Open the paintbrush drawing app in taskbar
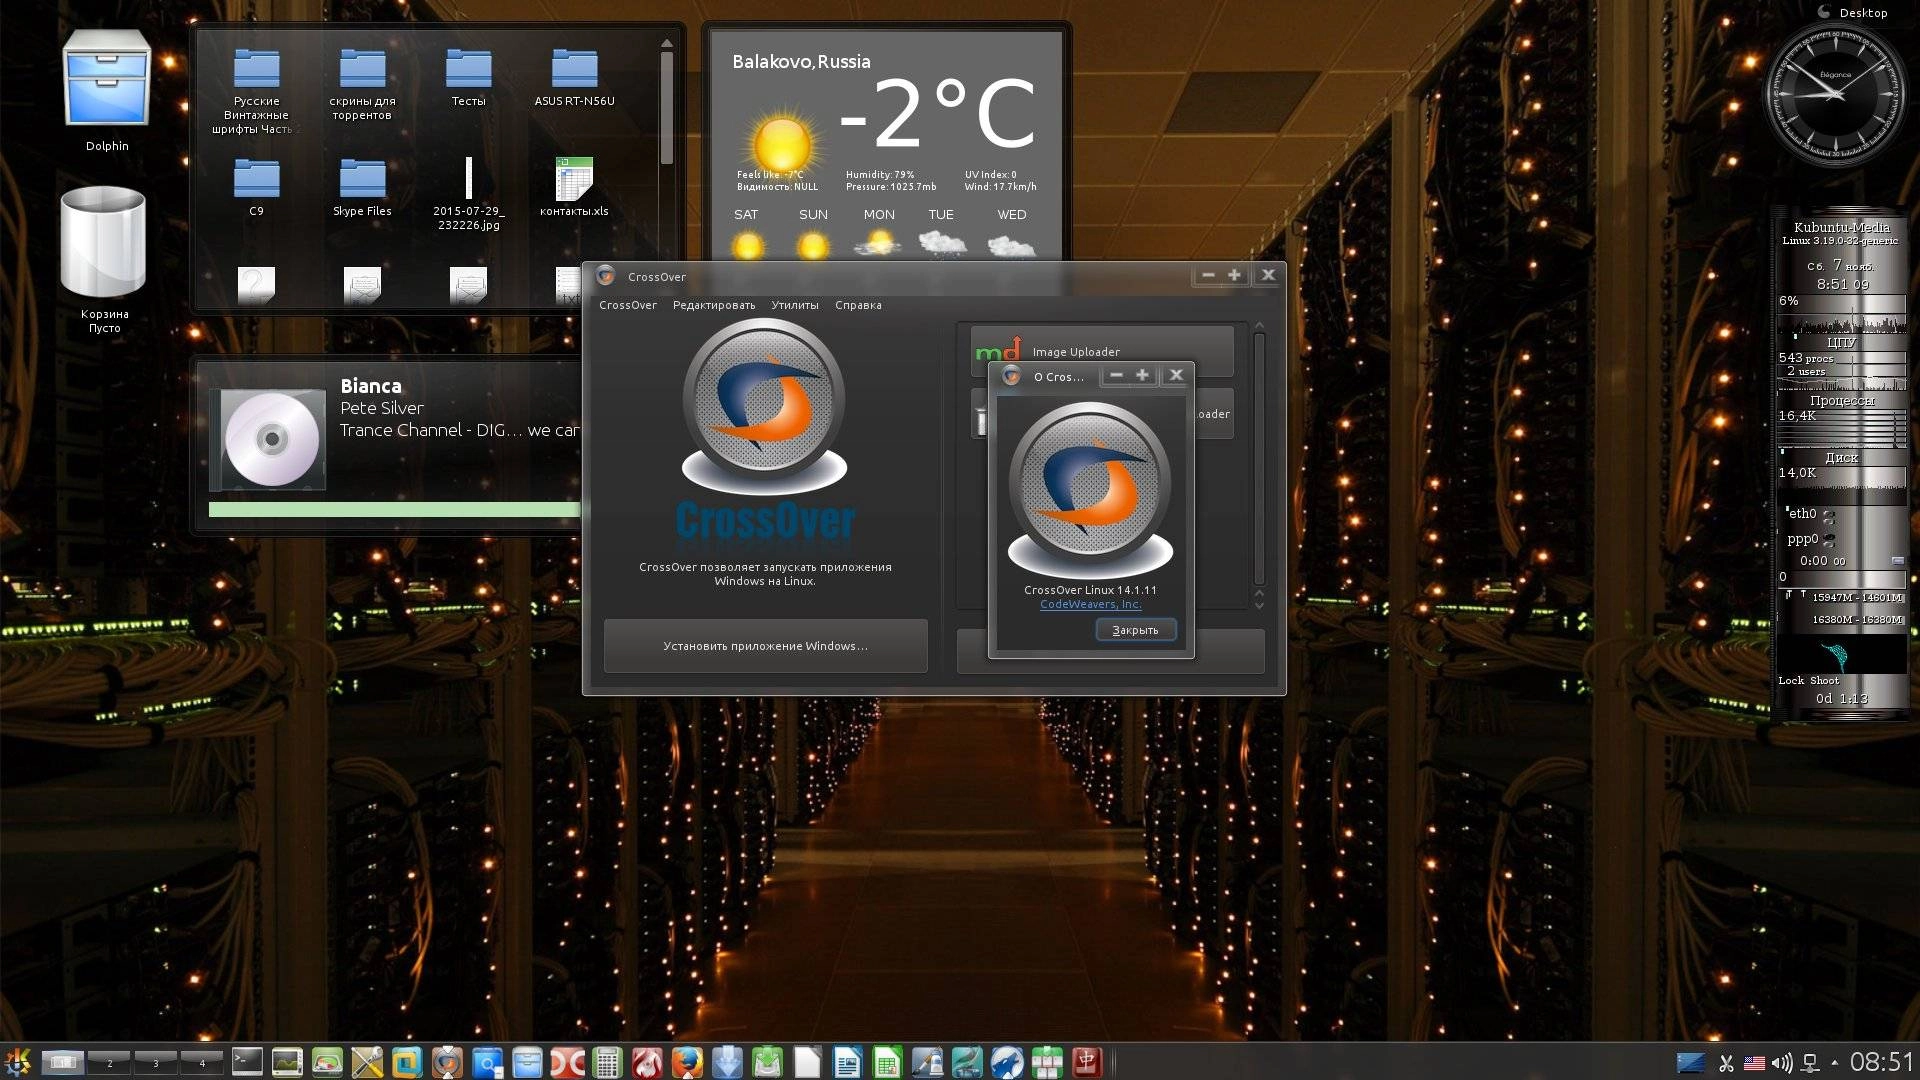Image resolution: width=1920 pixels, height=1080 pixels. (x=926, y=1061)
